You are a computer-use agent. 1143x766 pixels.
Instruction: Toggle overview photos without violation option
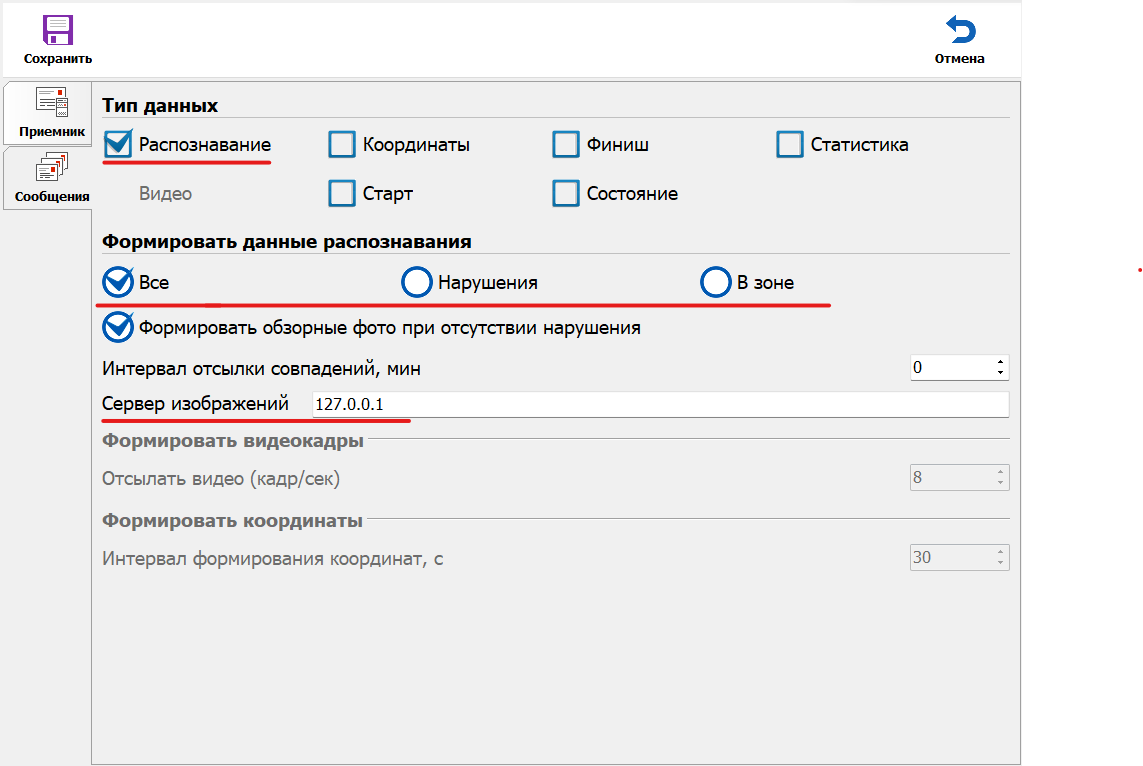[x=118, y=327]
